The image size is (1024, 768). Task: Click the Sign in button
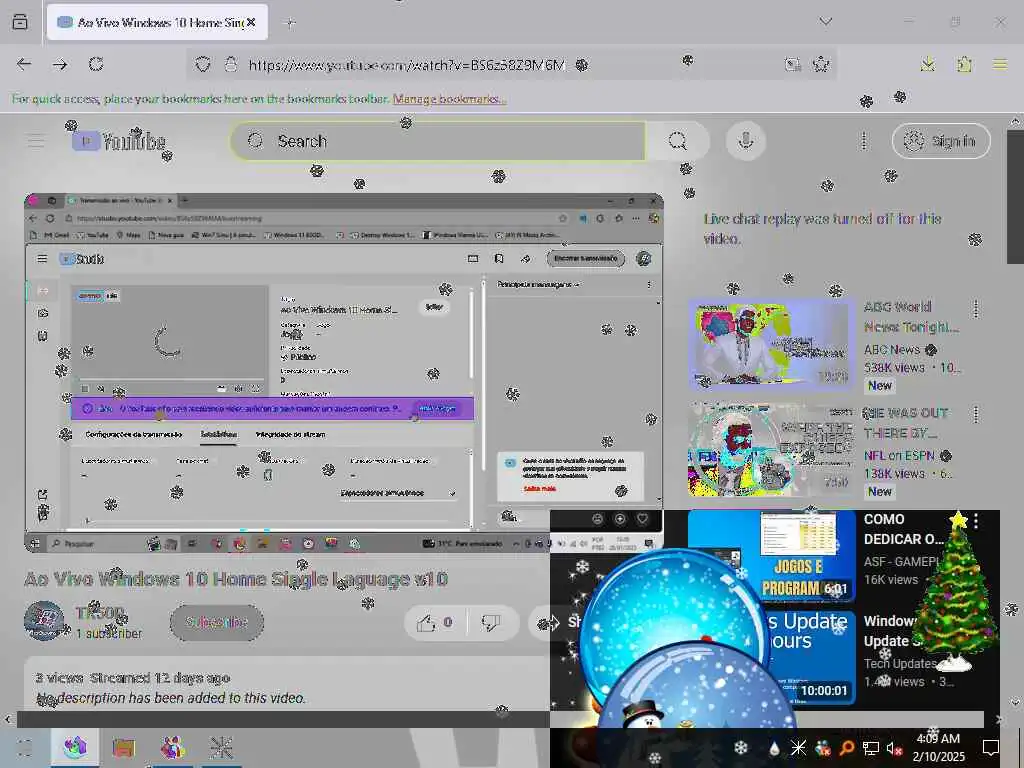[x=941, y=141]
